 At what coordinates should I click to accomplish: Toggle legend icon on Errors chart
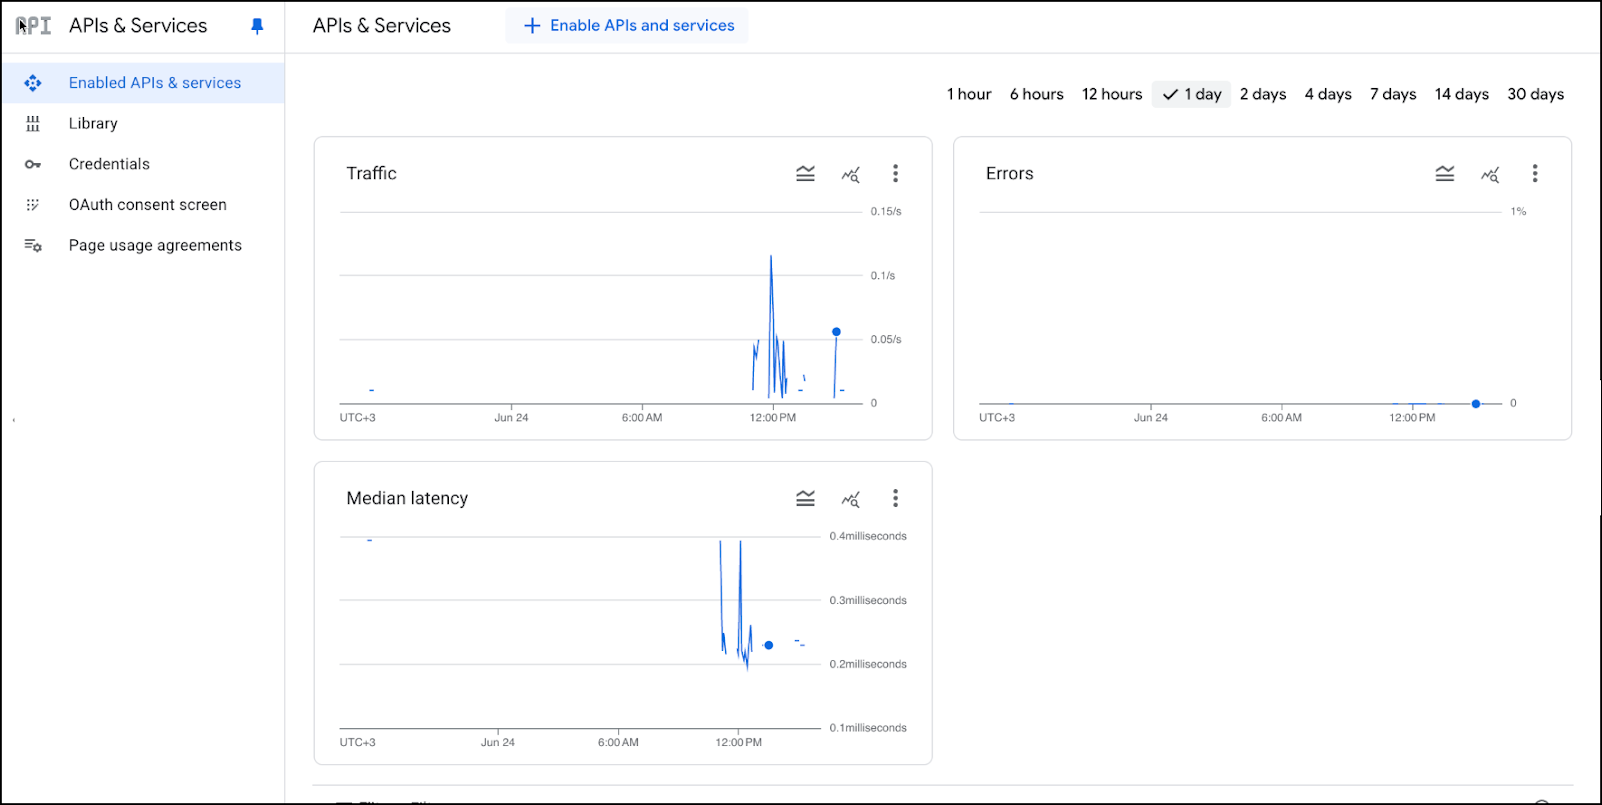coord(1444,174)
